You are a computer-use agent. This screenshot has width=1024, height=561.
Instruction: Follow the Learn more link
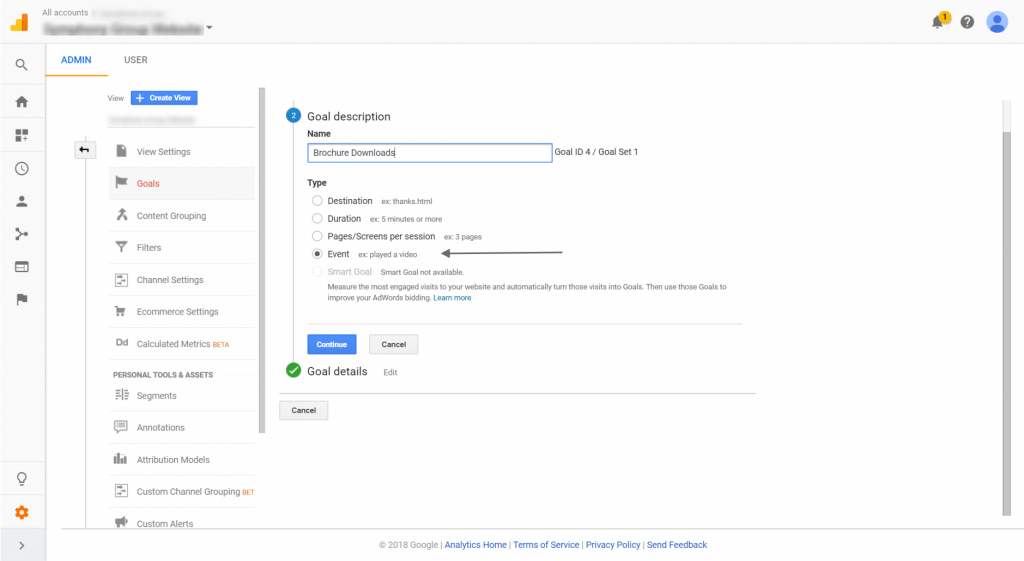tap(452, 298)
